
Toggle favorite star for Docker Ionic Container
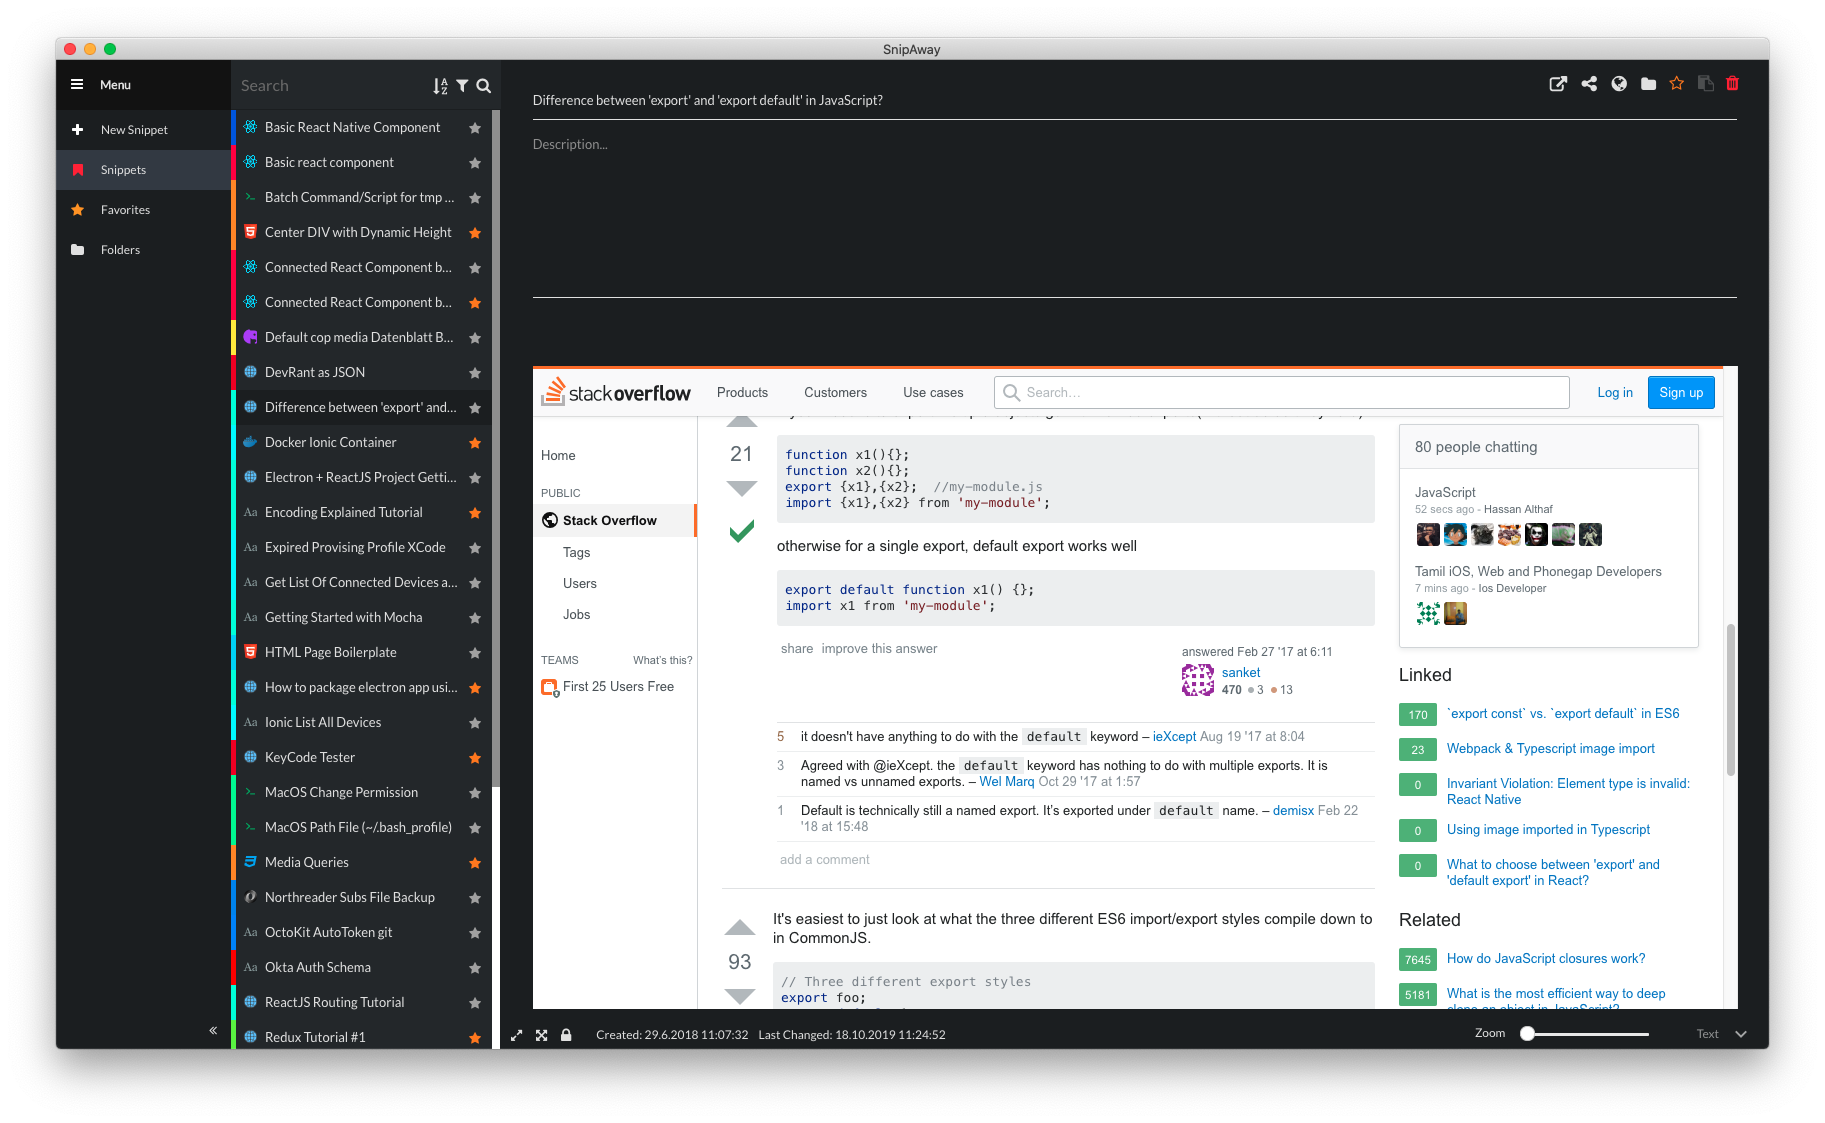coord(475,443)
